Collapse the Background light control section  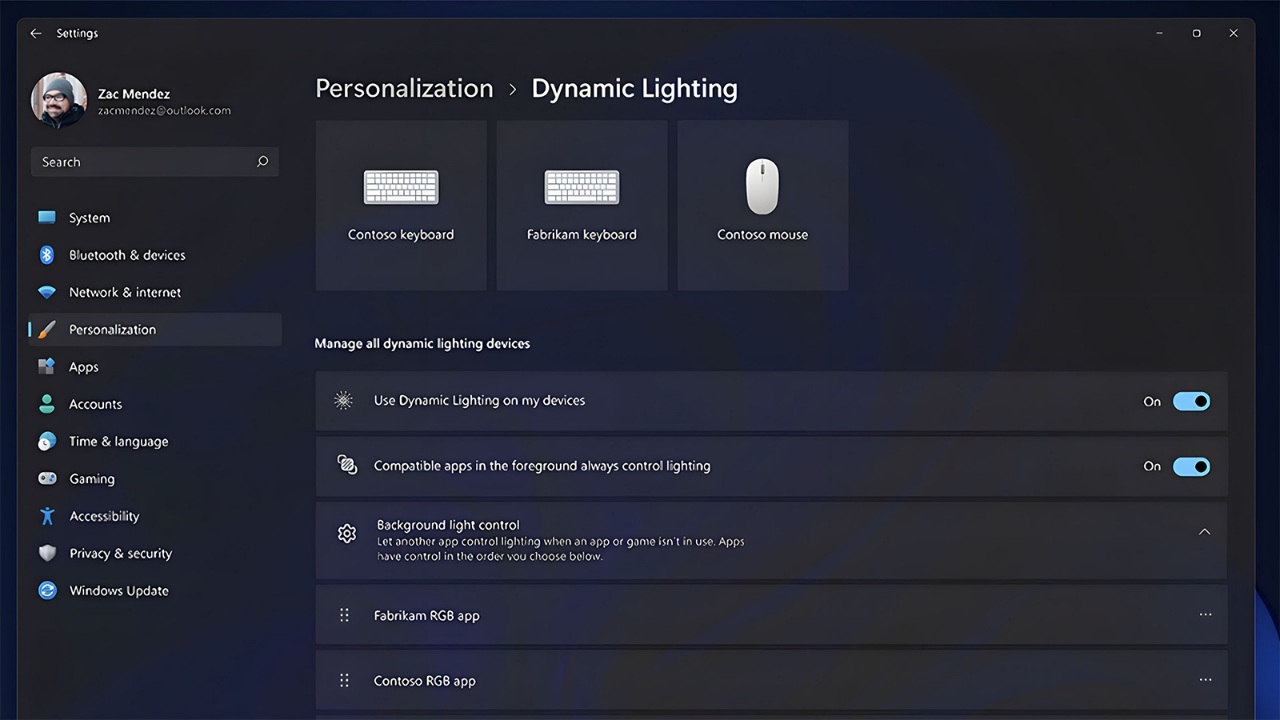[1204, 532]
